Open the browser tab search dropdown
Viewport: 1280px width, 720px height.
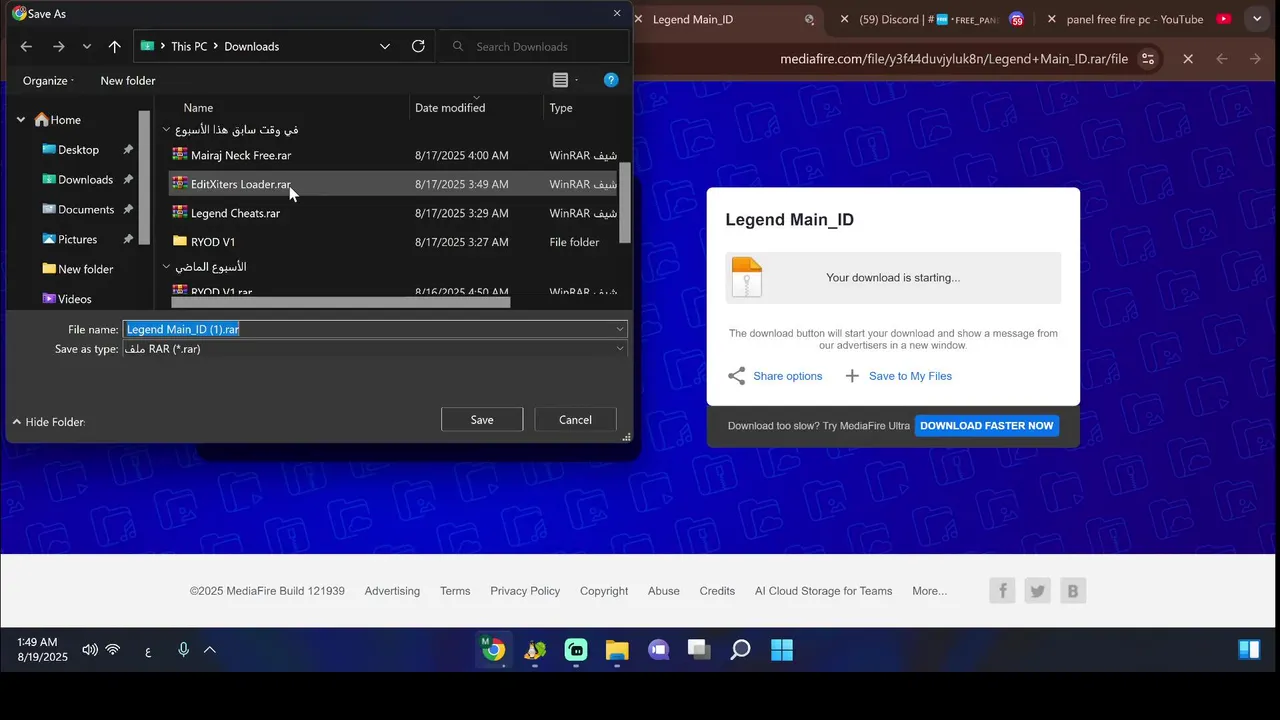(x=1257, y=19)
